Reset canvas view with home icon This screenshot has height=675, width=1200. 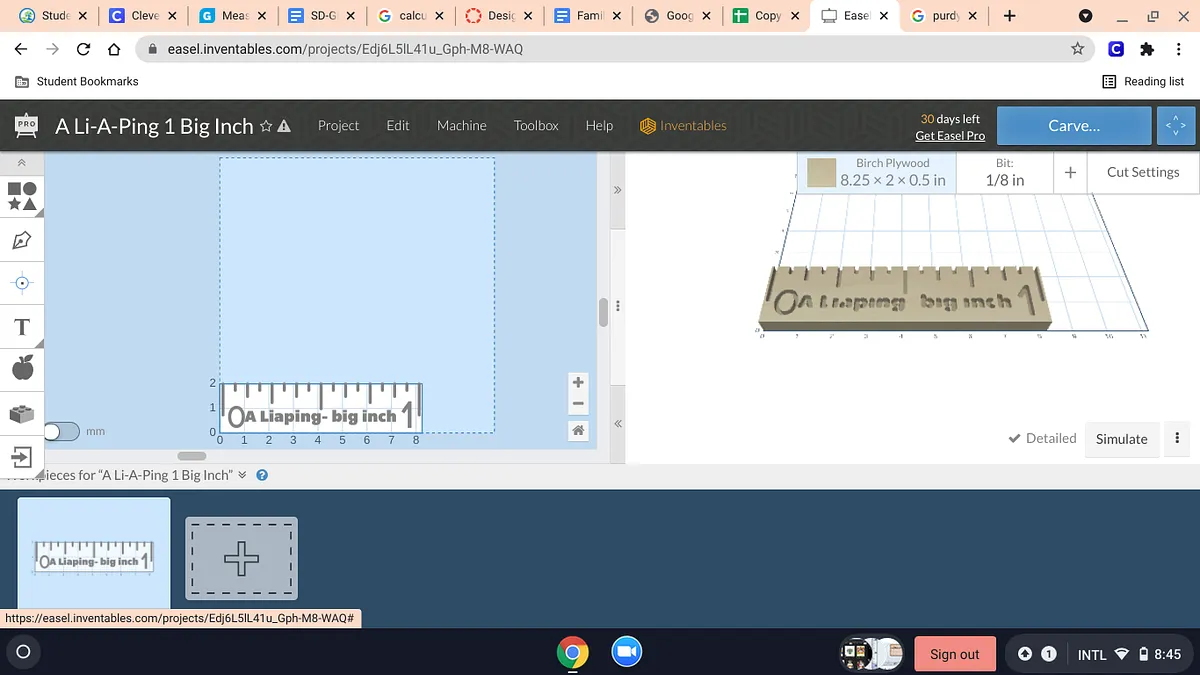click(x=577, y=430)
